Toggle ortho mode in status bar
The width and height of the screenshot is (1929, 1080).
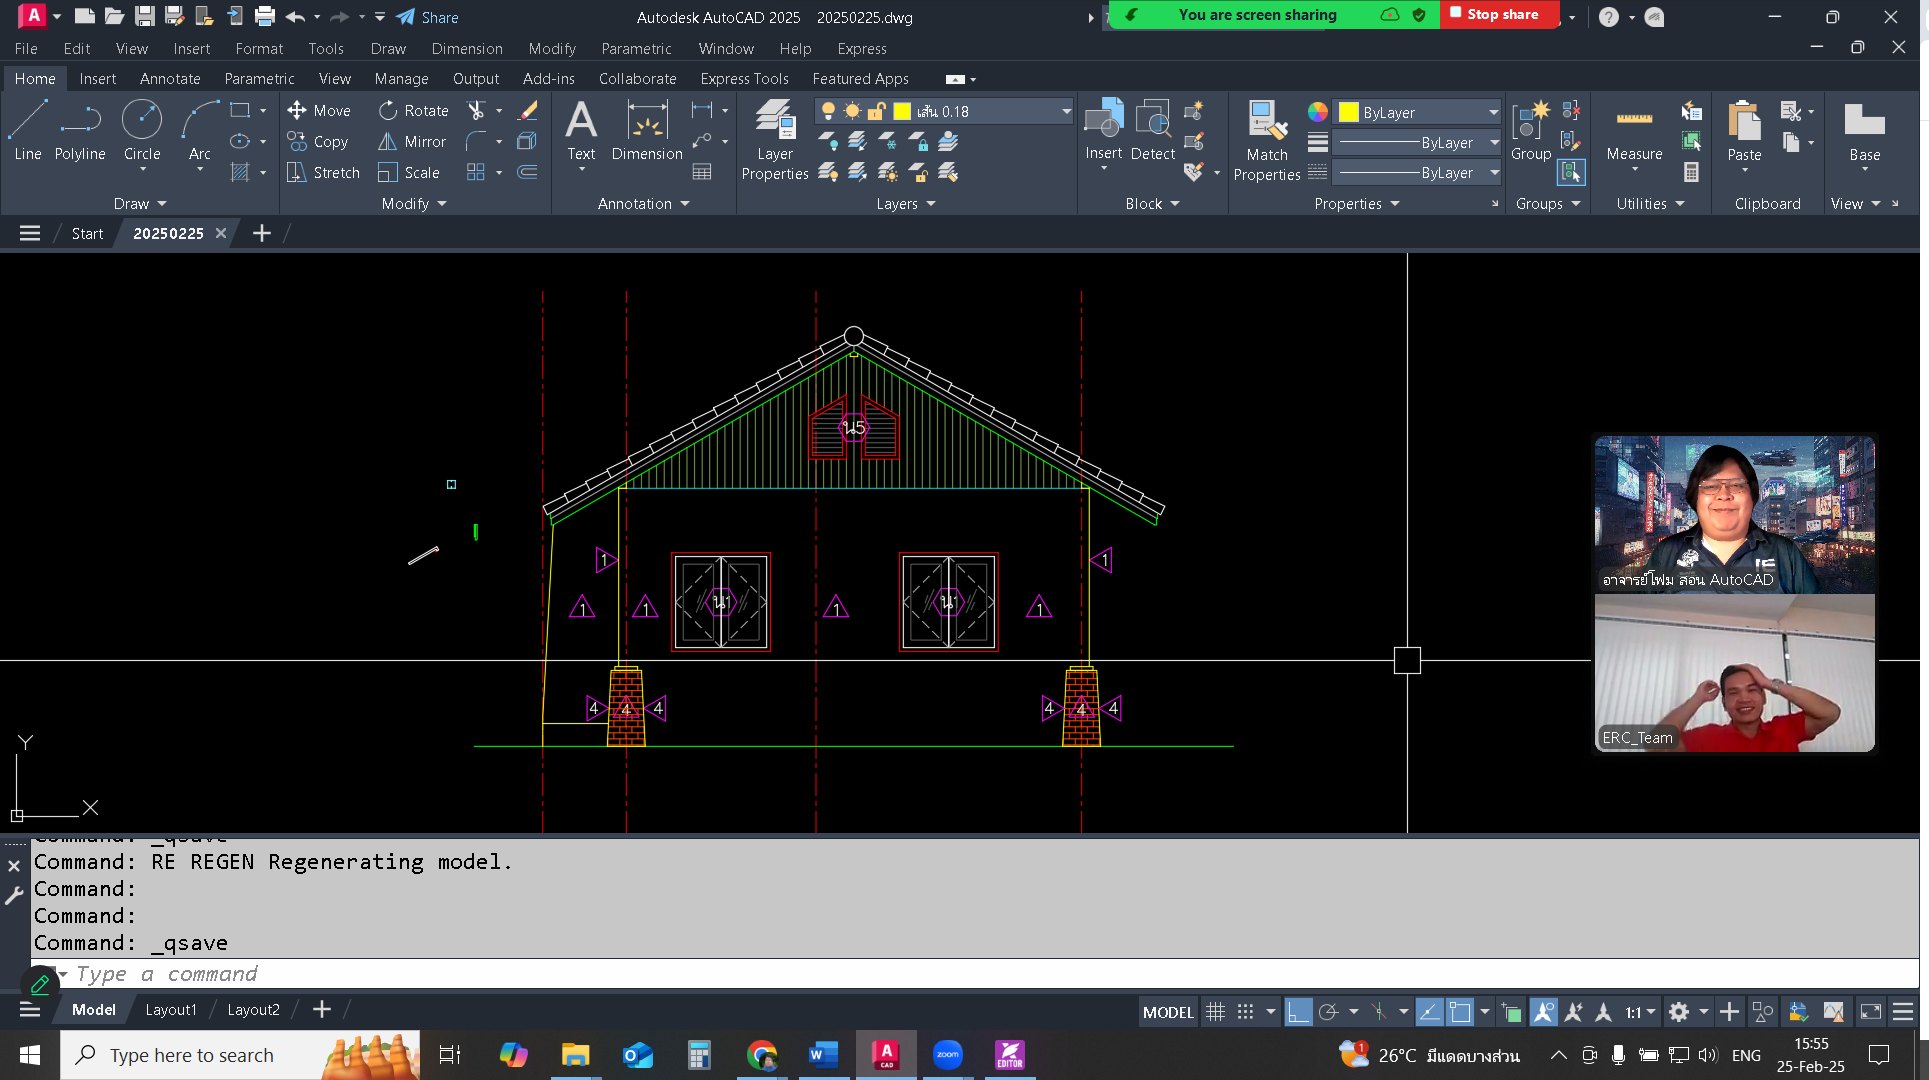tap(1298, 1012)
